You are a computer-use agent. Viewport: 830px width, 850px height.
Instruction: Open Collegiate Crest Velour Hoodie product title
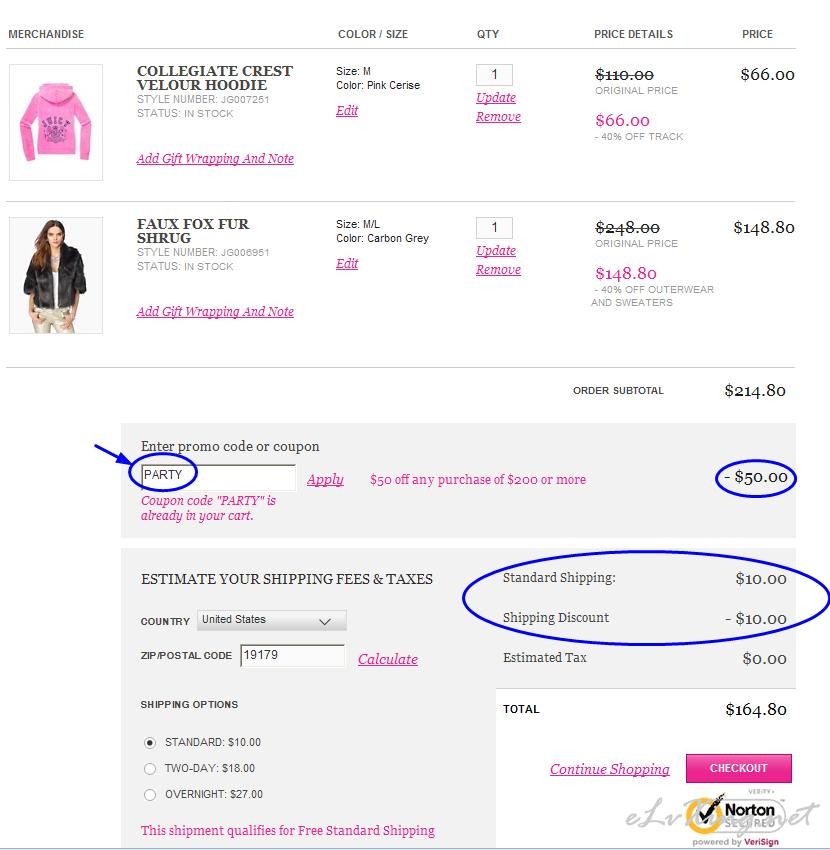point(215,78)
